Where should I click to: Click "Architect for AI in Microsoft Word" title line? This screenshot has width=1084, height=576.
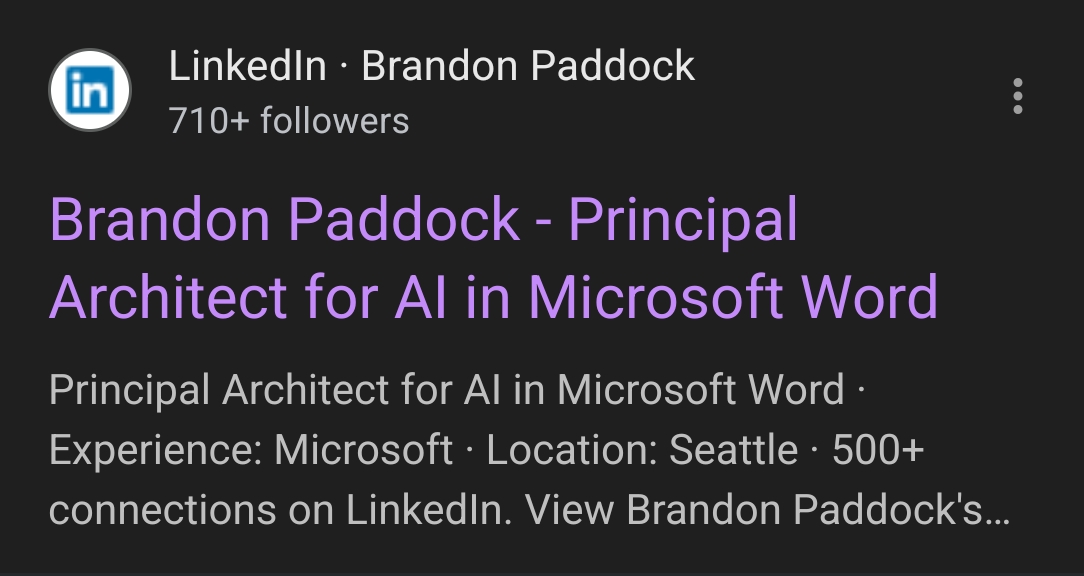tap(493, 296)
